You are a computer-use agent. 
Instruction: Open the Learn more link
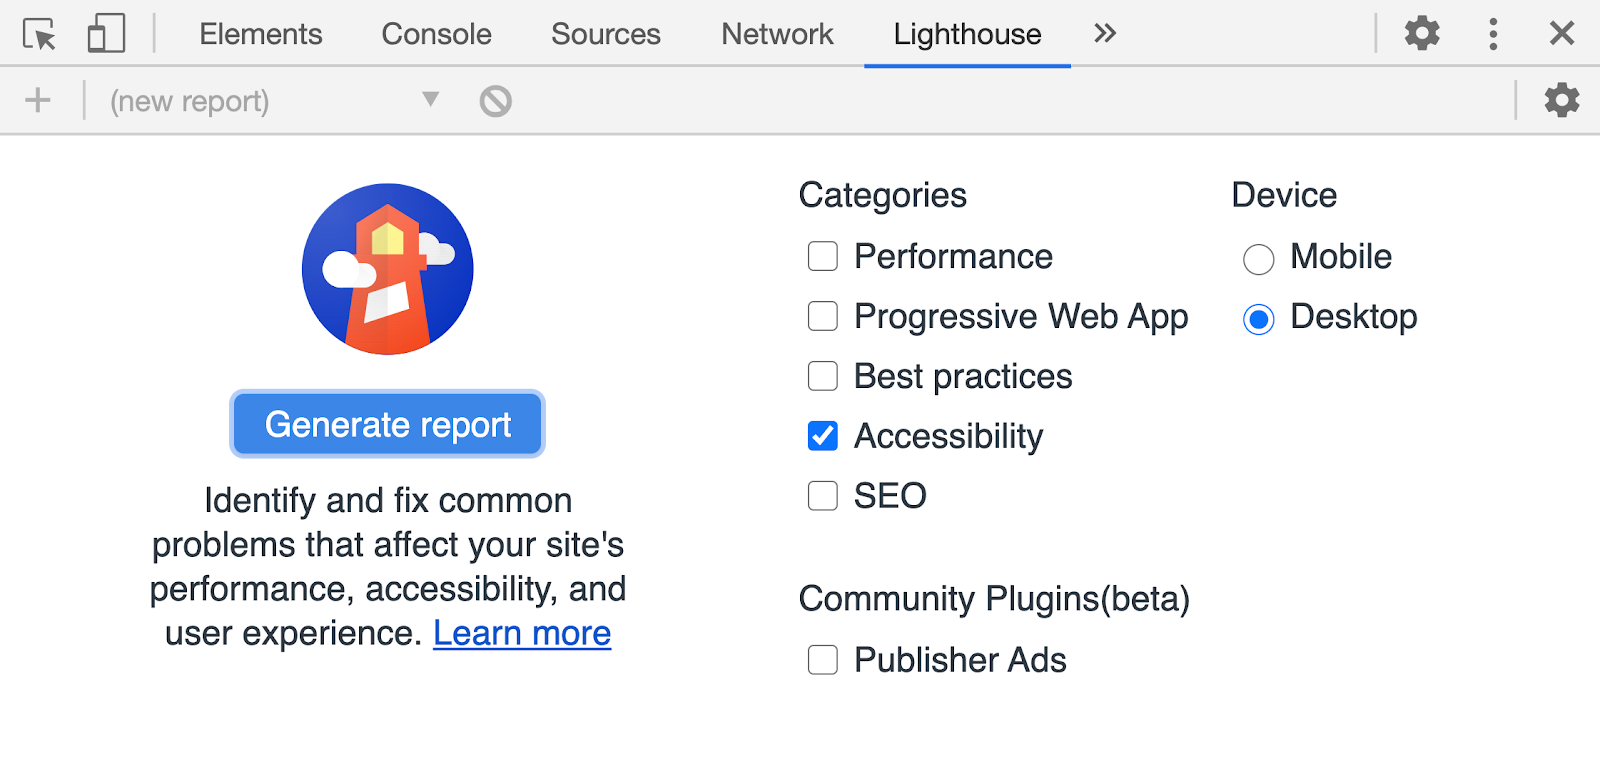coord(521,632)
